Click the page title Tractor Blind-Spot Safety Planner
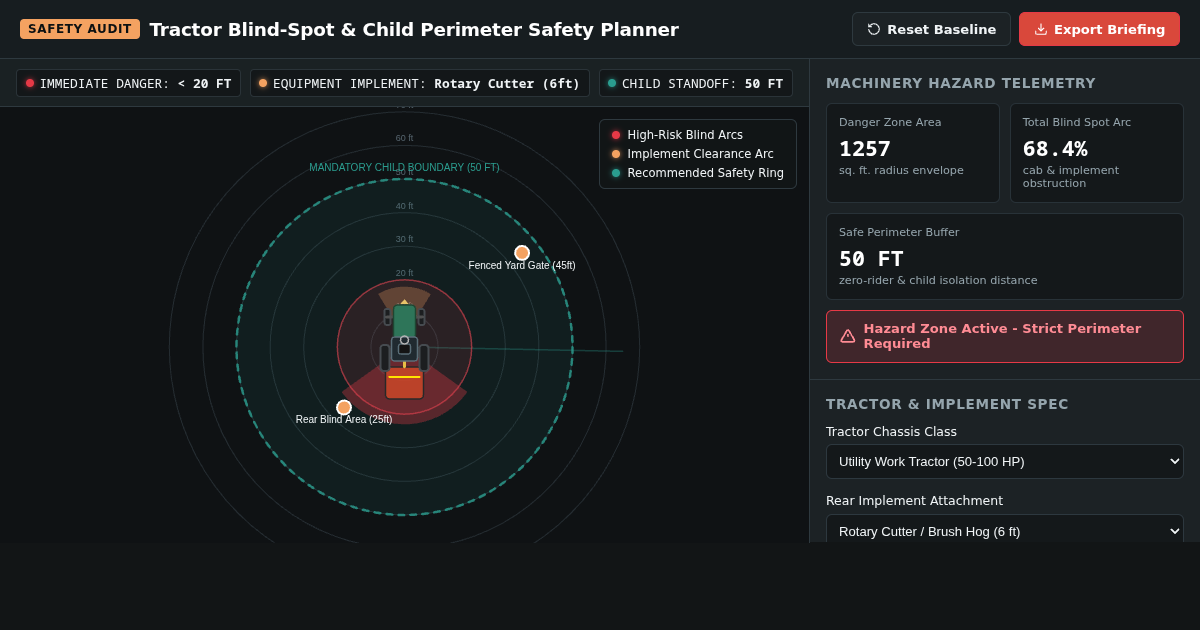Screen dimensions: 1200x630 click(x=414, y=29)
